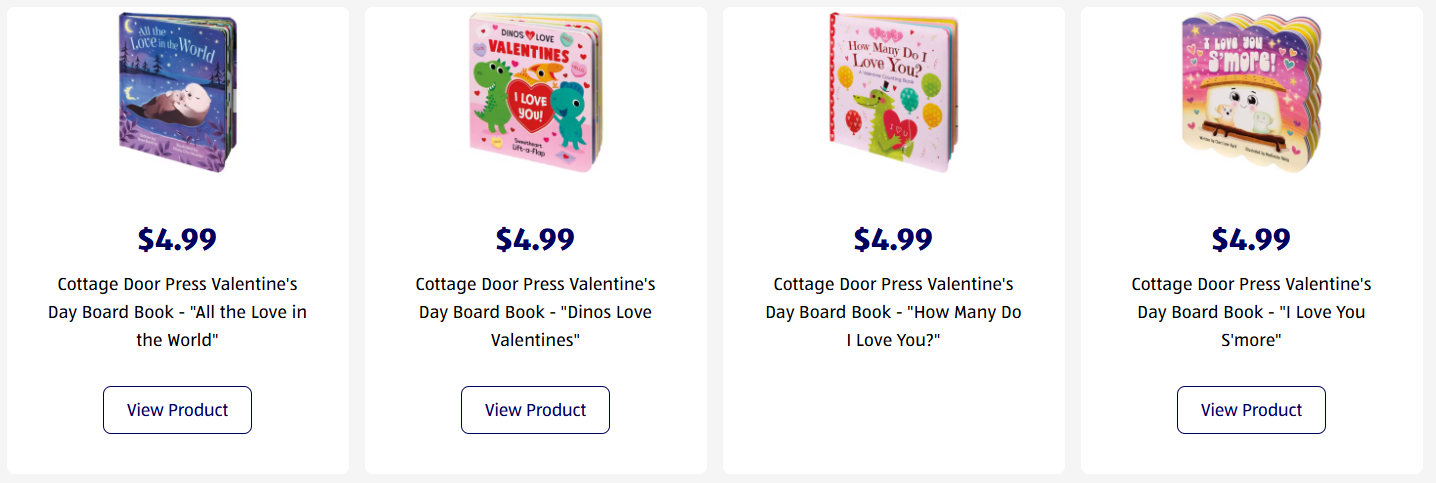
Task: Click the I Love You S'more book cover
Action: click(1250, 92)
